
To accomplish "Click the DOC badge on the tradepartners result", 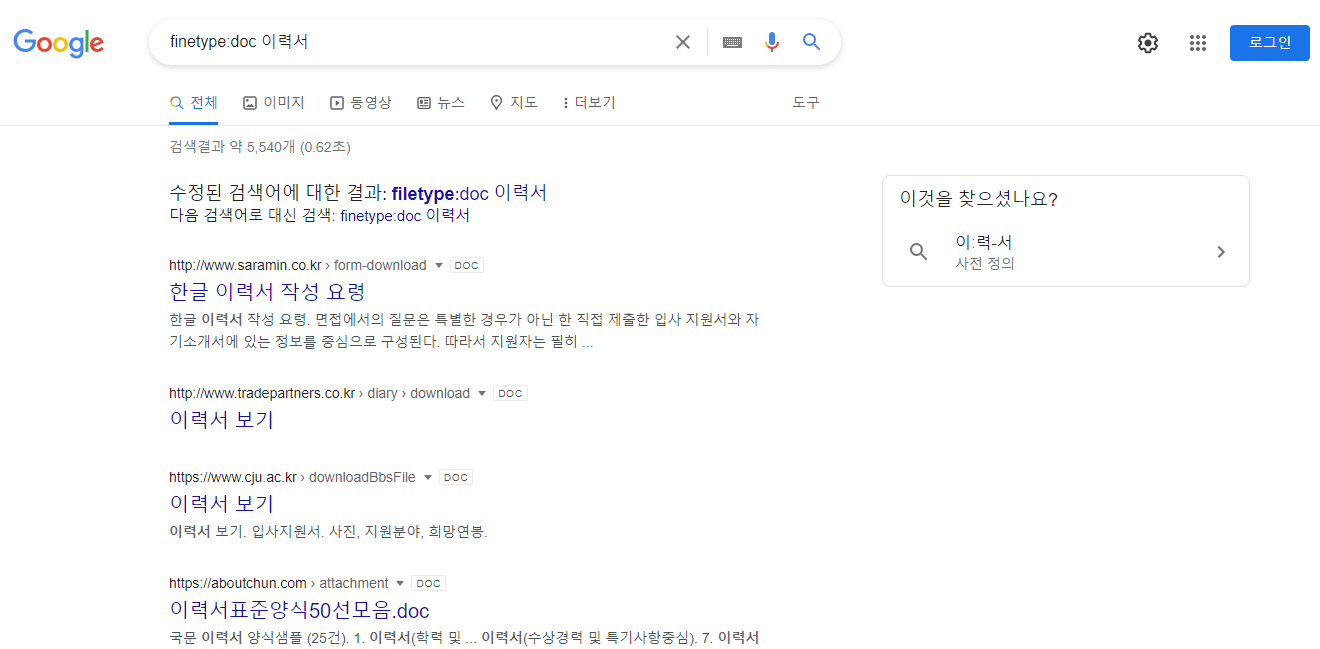I will pyautogui.click(x=510, y=394).
